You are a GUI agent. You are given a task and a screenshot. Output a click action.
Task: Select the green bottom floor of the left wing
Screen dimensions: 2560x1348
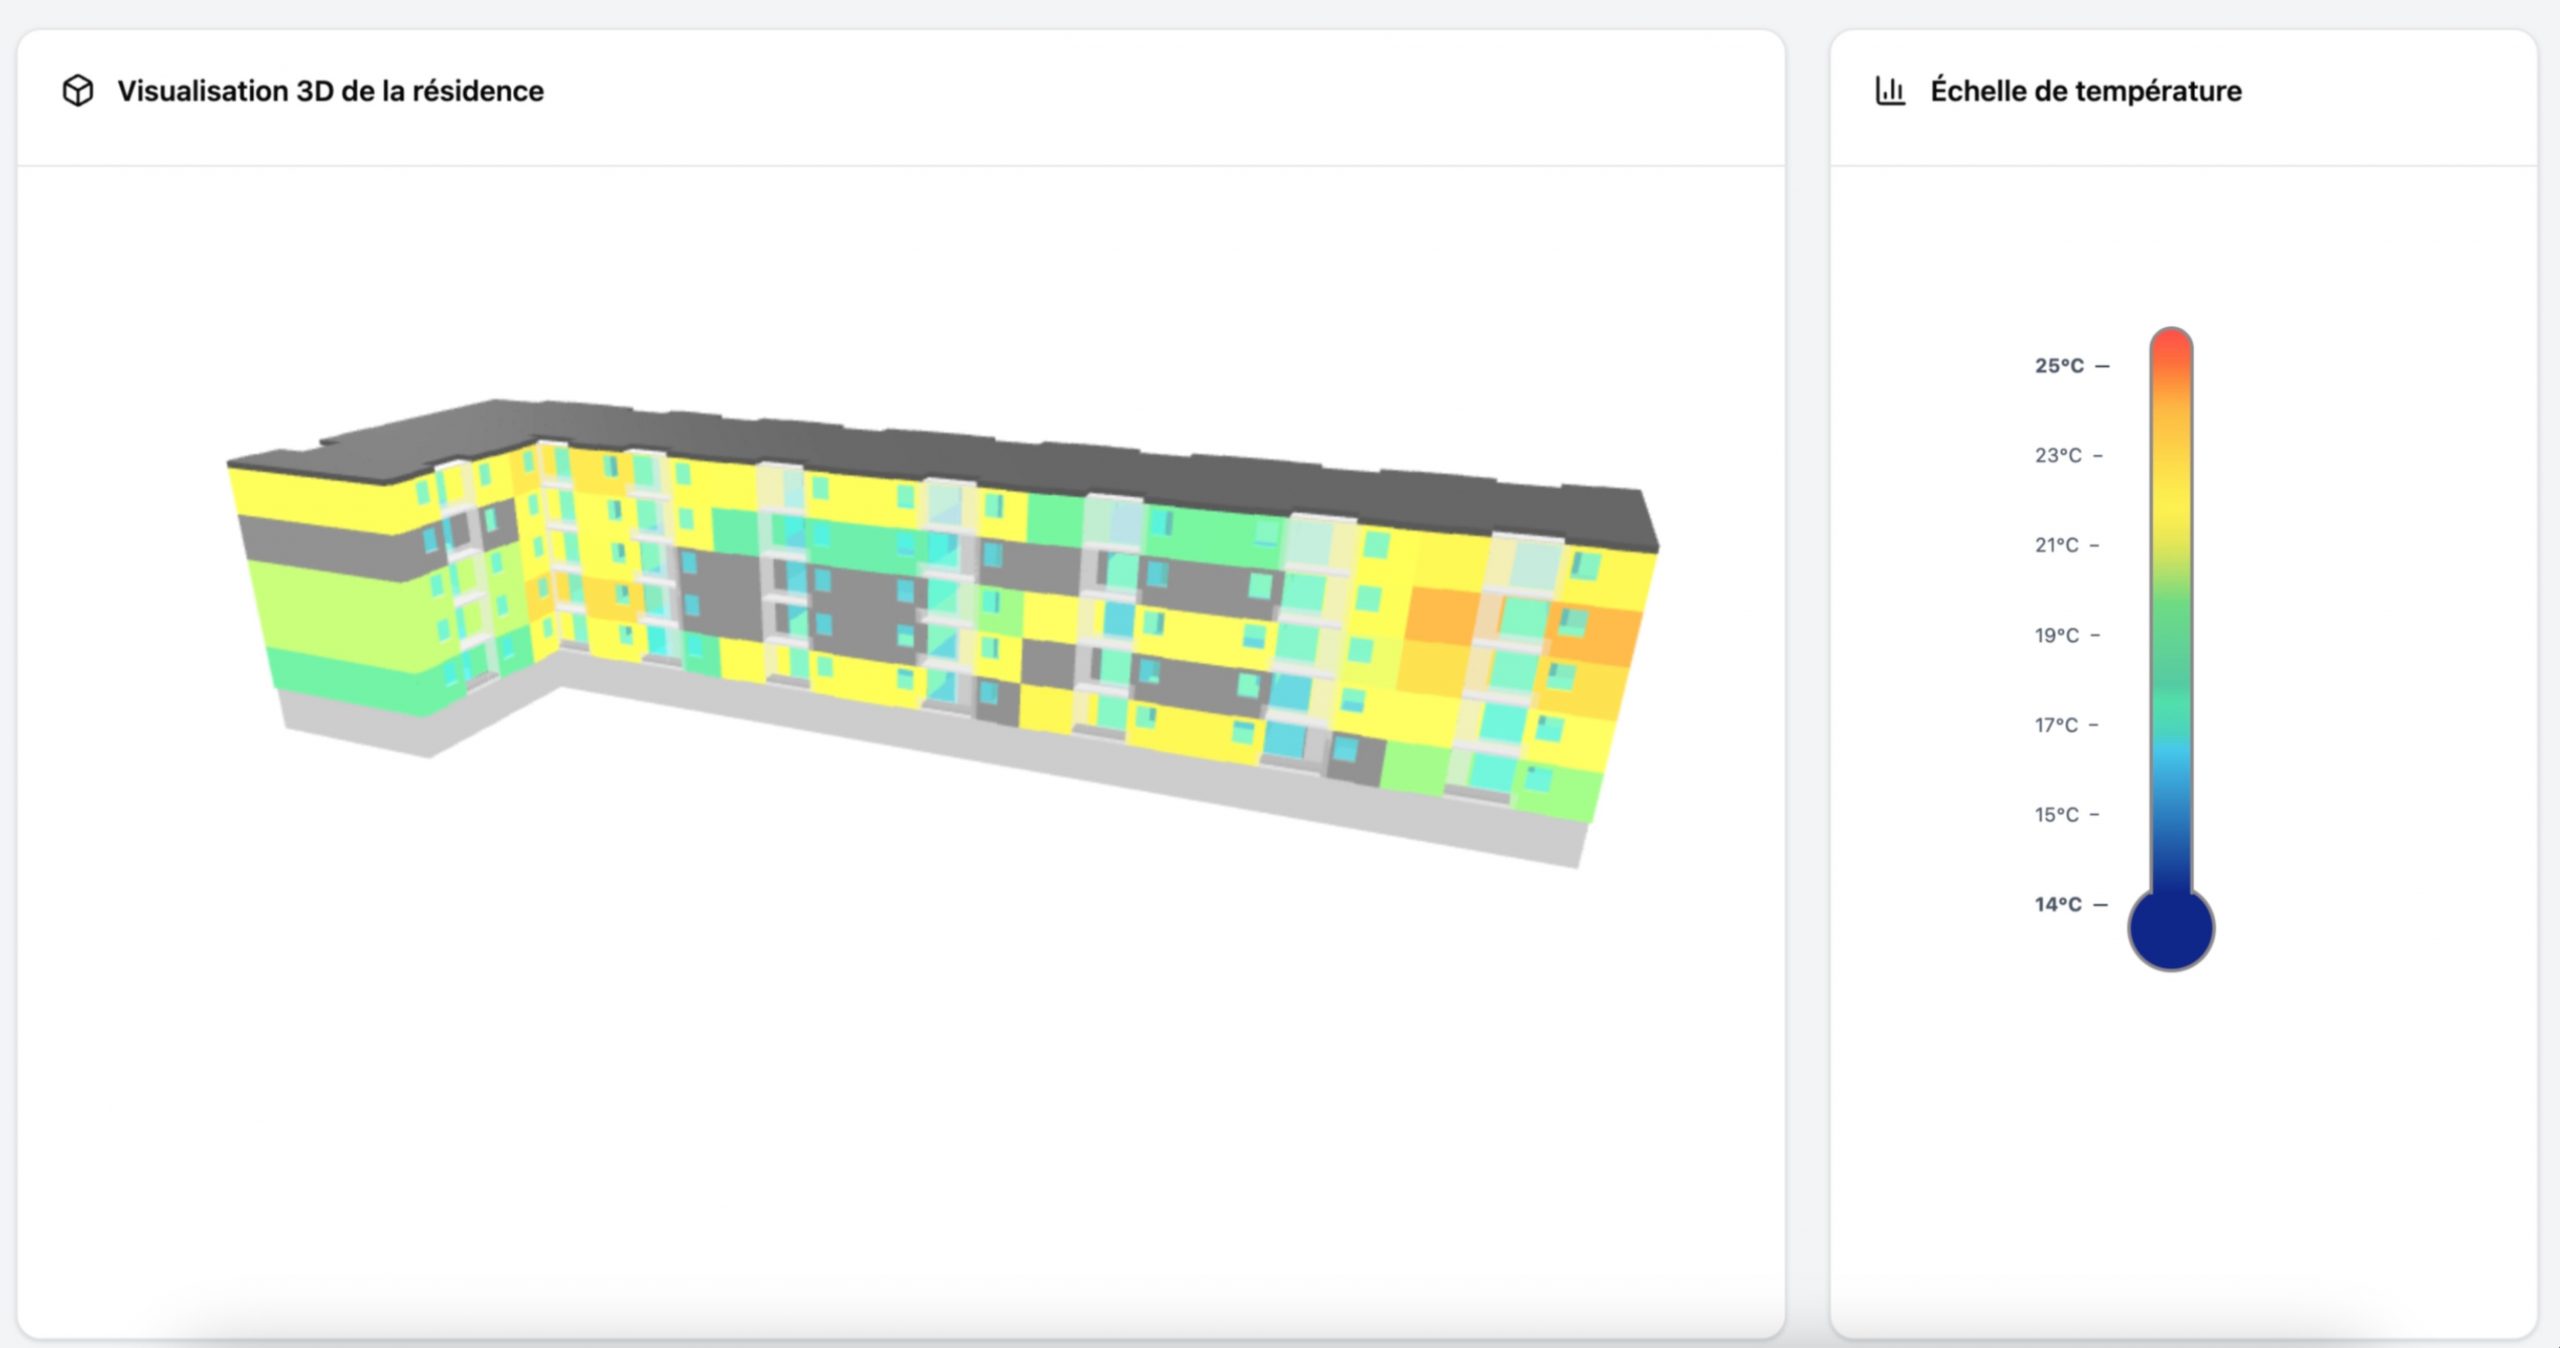350,680
